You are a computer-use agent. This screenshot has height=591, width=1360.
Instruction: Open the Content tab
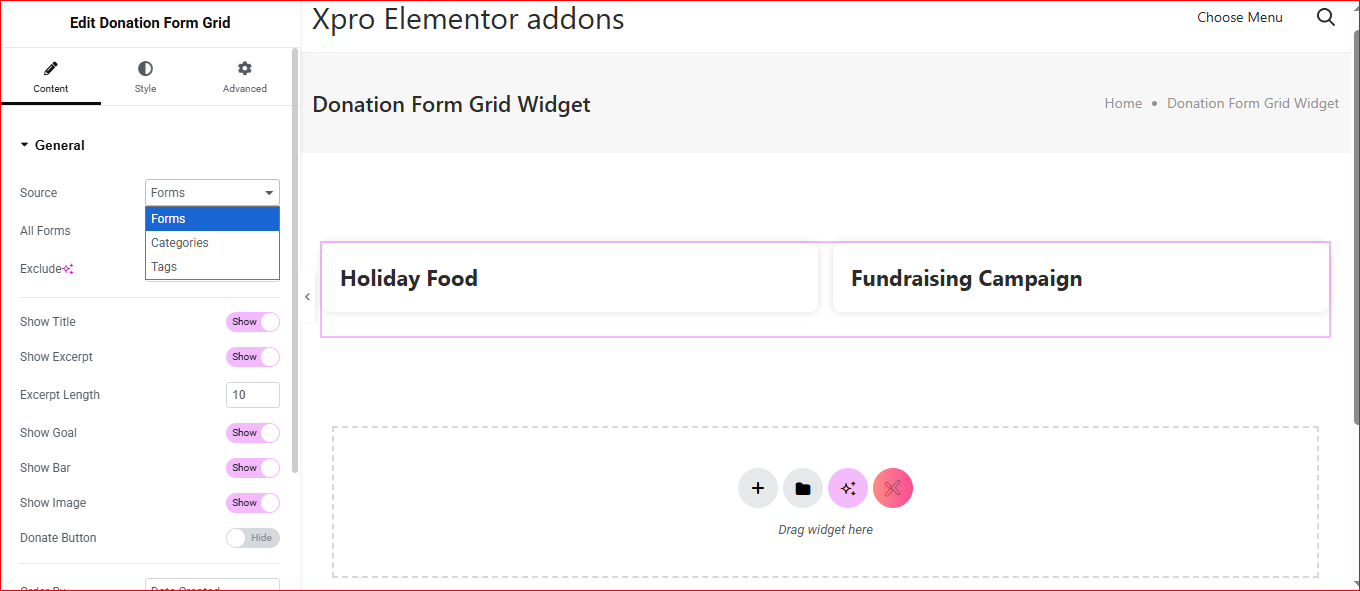pos(51,77)
